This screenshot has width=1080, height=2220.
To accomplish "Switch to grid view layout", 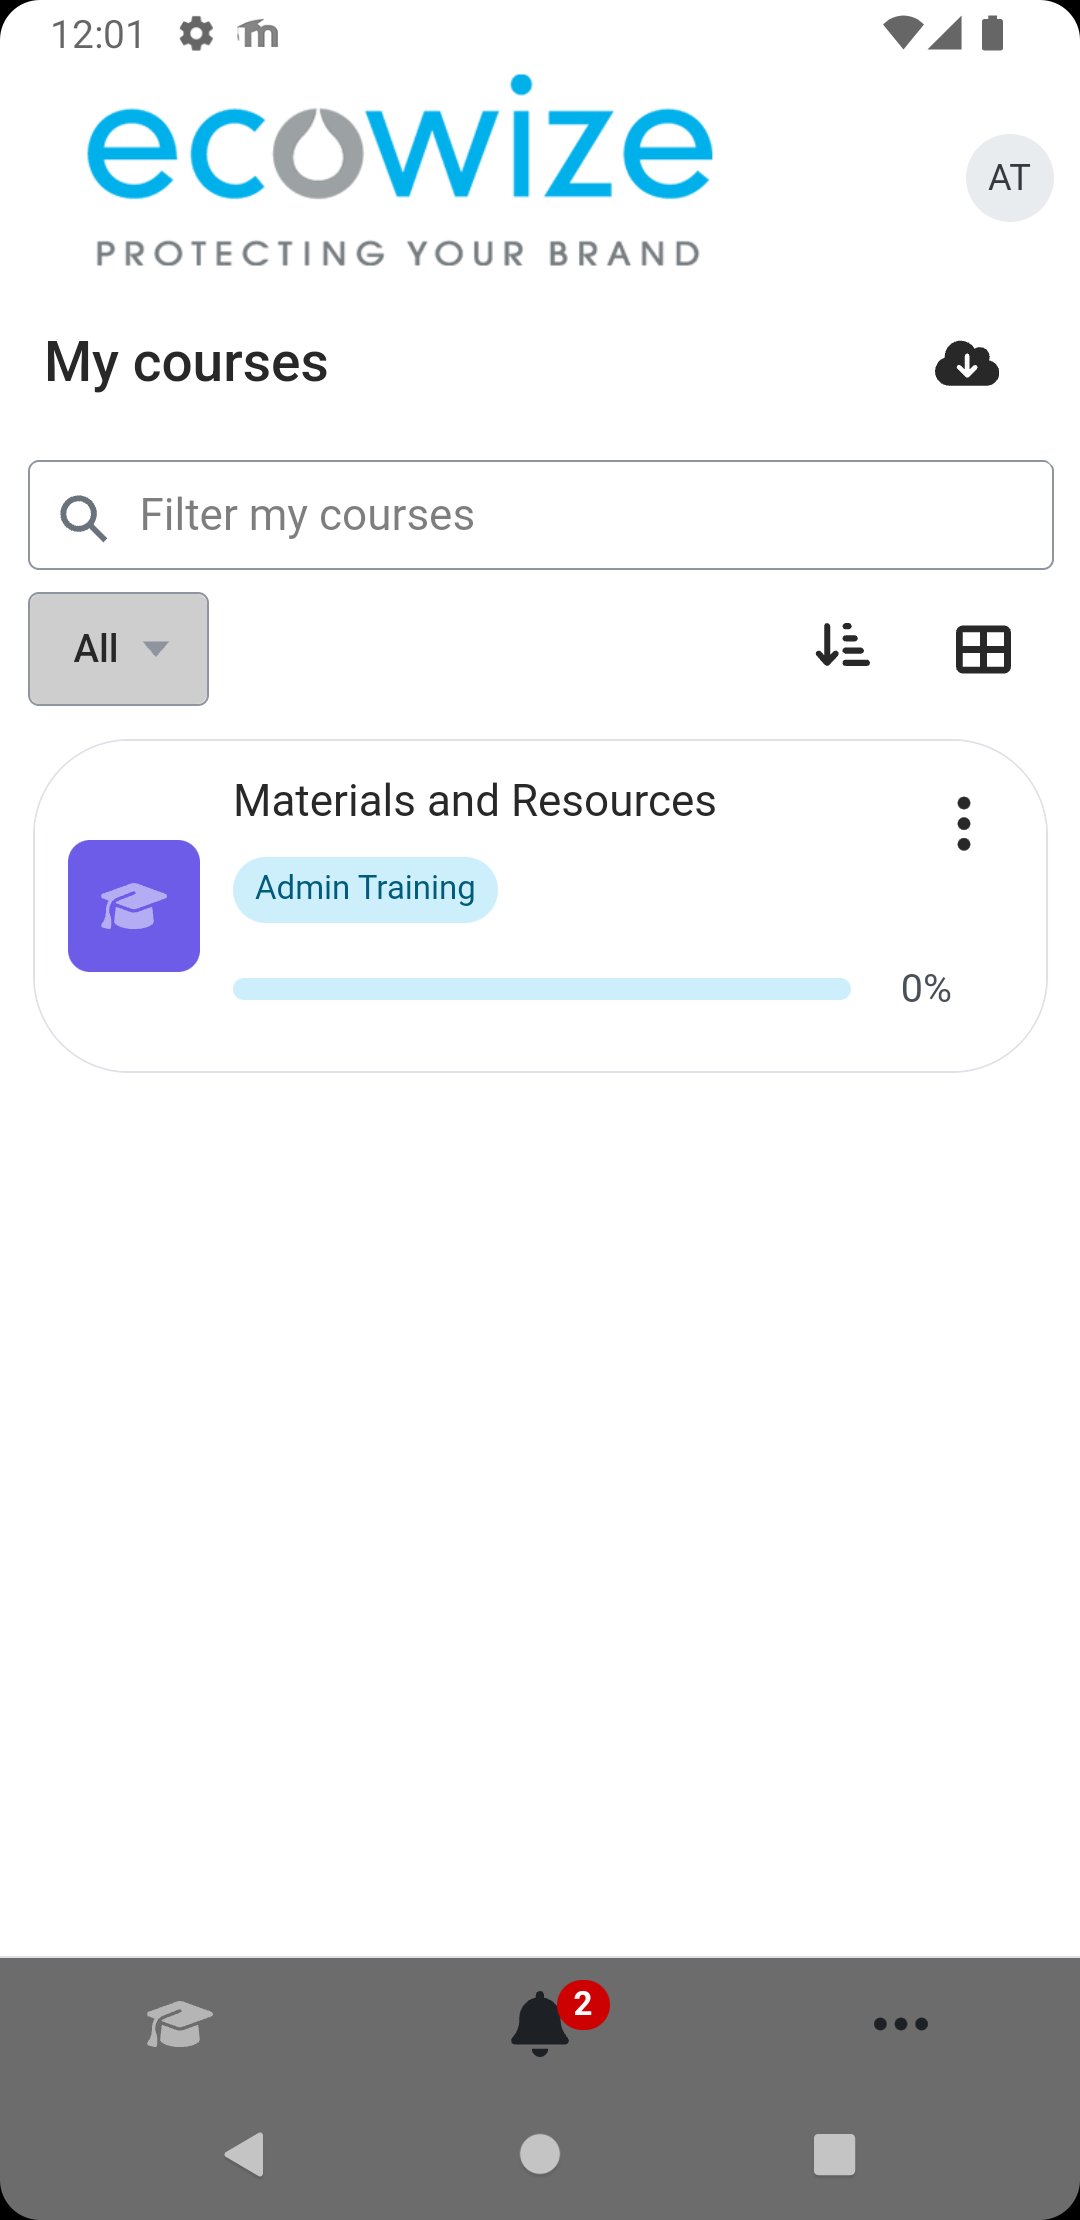I will pos(983,649).
